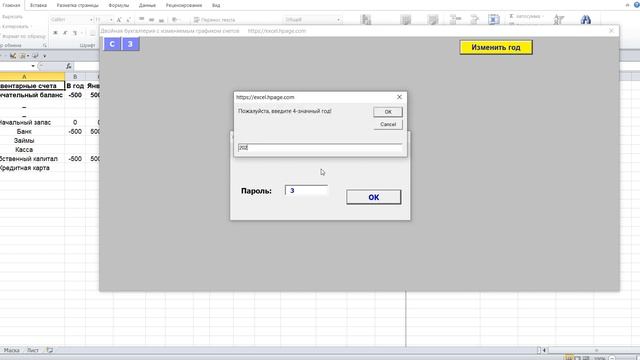Viewport: 640px width, 360px height.
Task: Select the Касса cell
Action: pos(32,150)
